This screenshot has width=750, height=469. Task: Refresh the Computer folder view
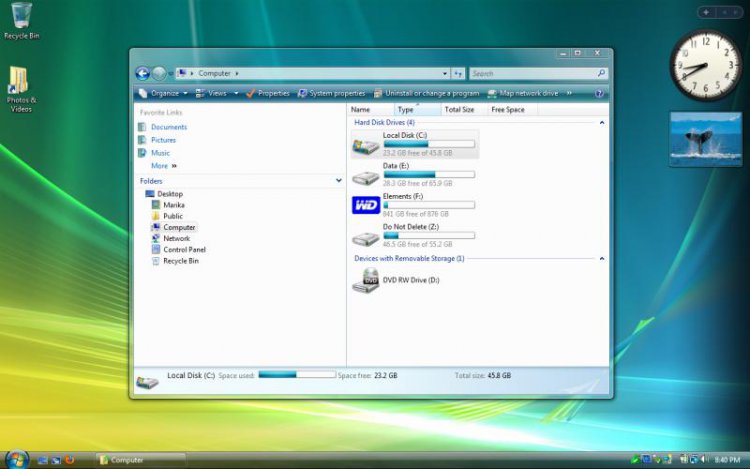click(458, 74)
